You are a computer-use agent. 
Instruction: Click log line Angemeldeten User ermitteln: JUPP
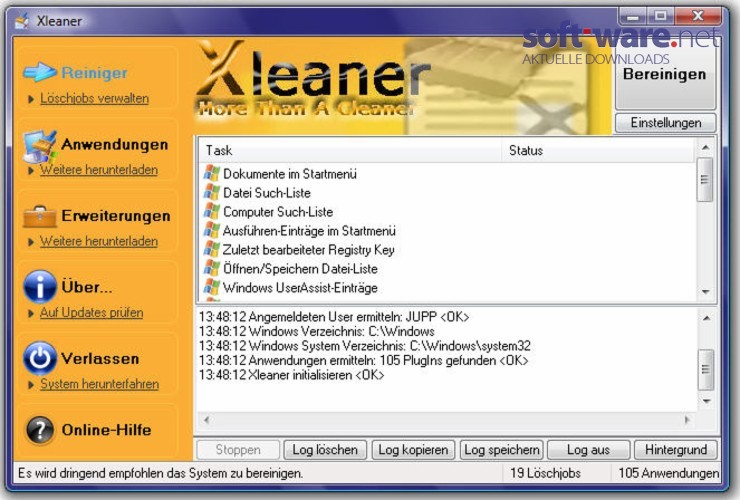[x=334, y=316]
